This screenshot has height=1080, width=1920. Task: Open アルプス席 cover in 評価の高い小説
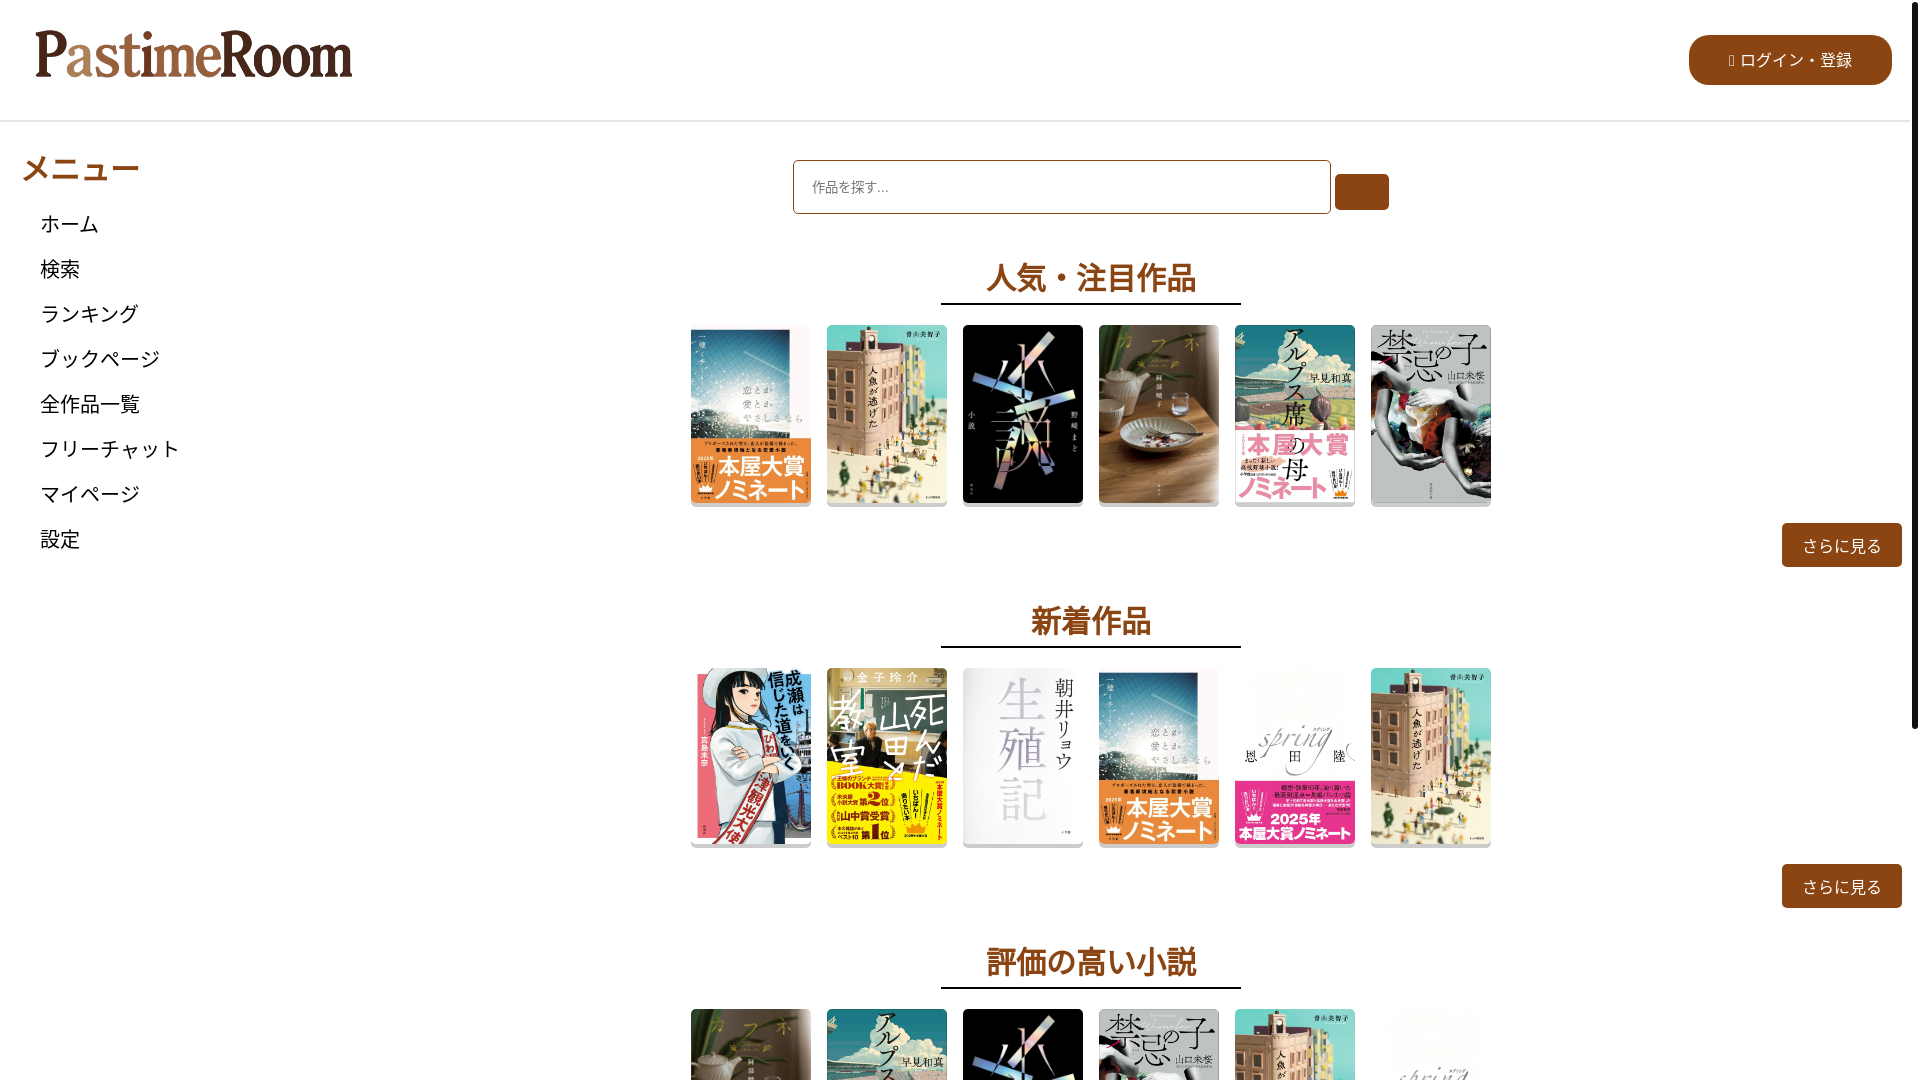[887, 1044]
